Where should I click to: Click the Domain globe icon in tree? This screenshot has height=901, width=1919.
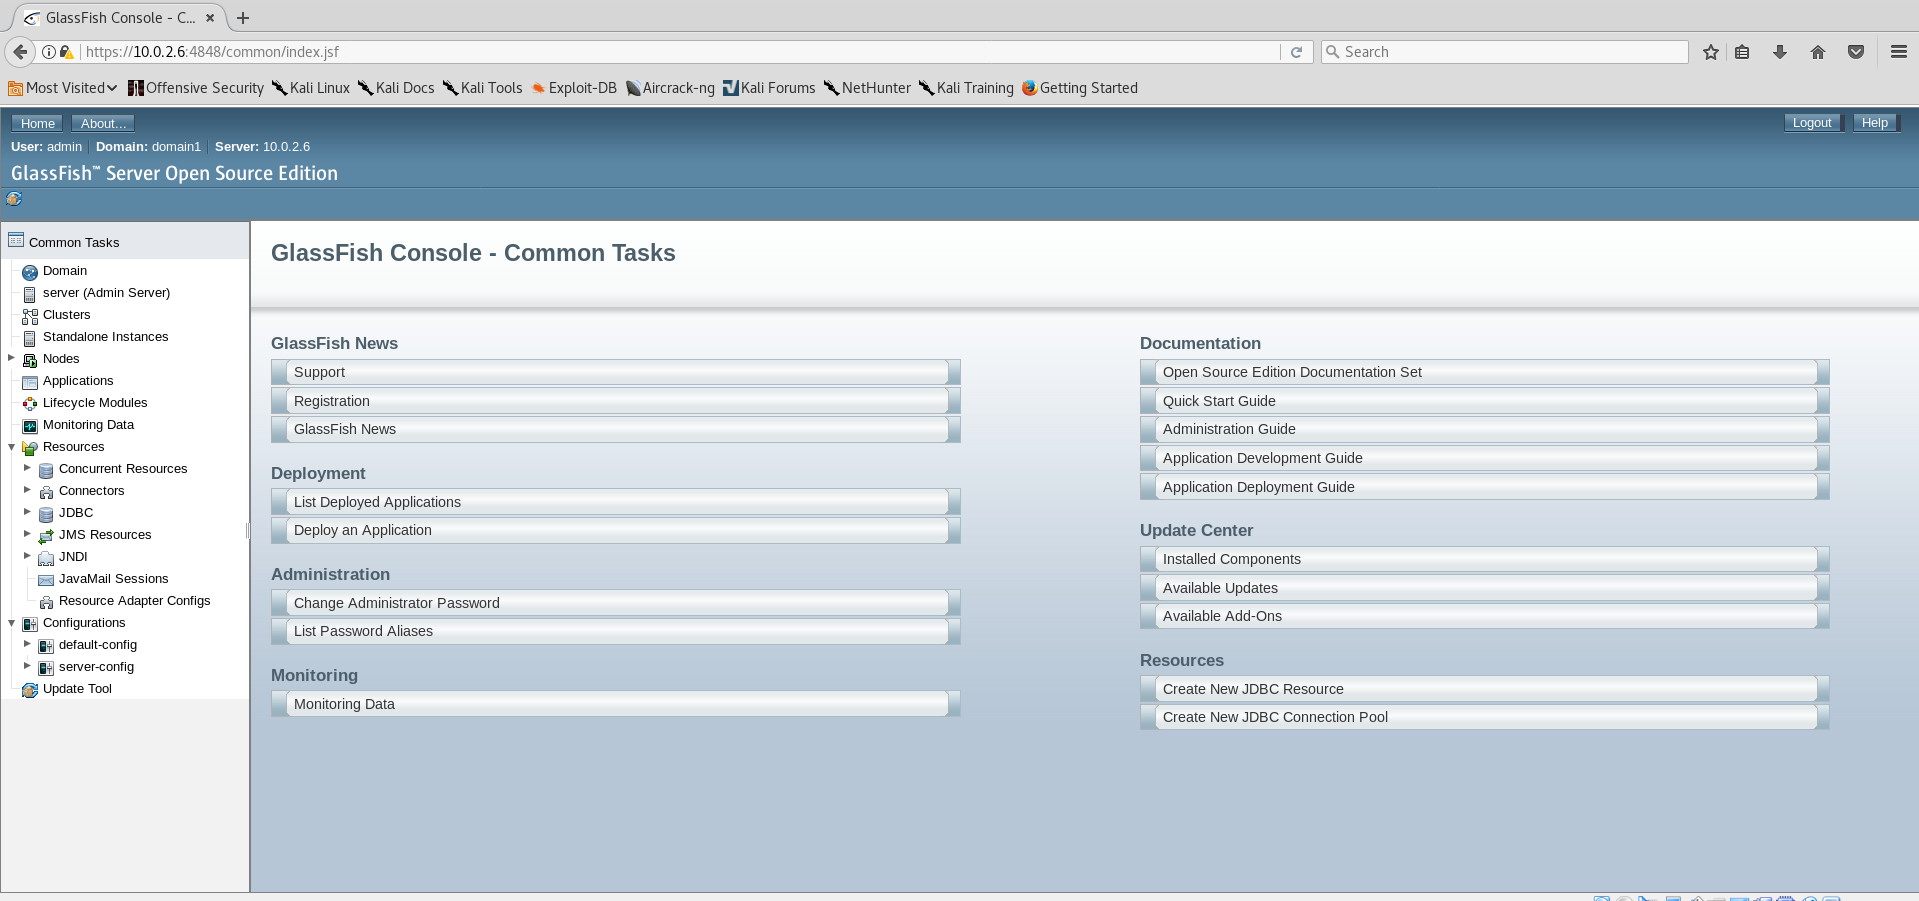pyautogui.click(x=30, y=272)
